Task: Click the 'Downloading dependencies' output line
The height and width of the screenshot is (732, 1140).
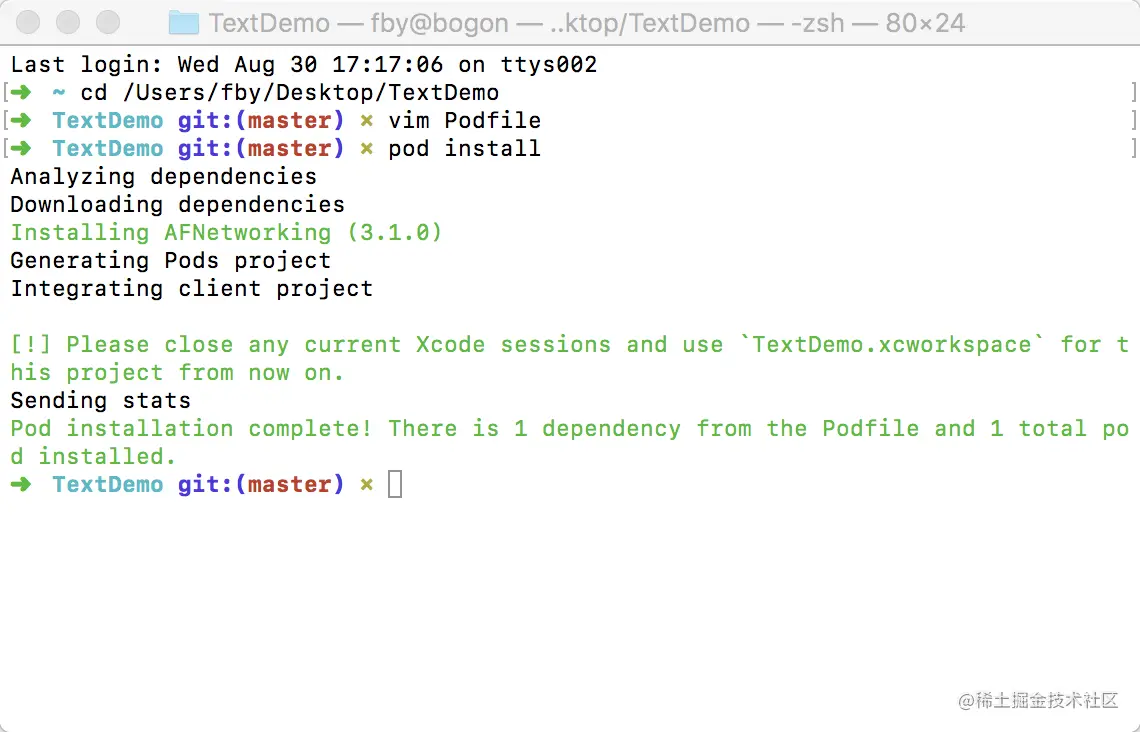Action: click(x=177, y=205)
